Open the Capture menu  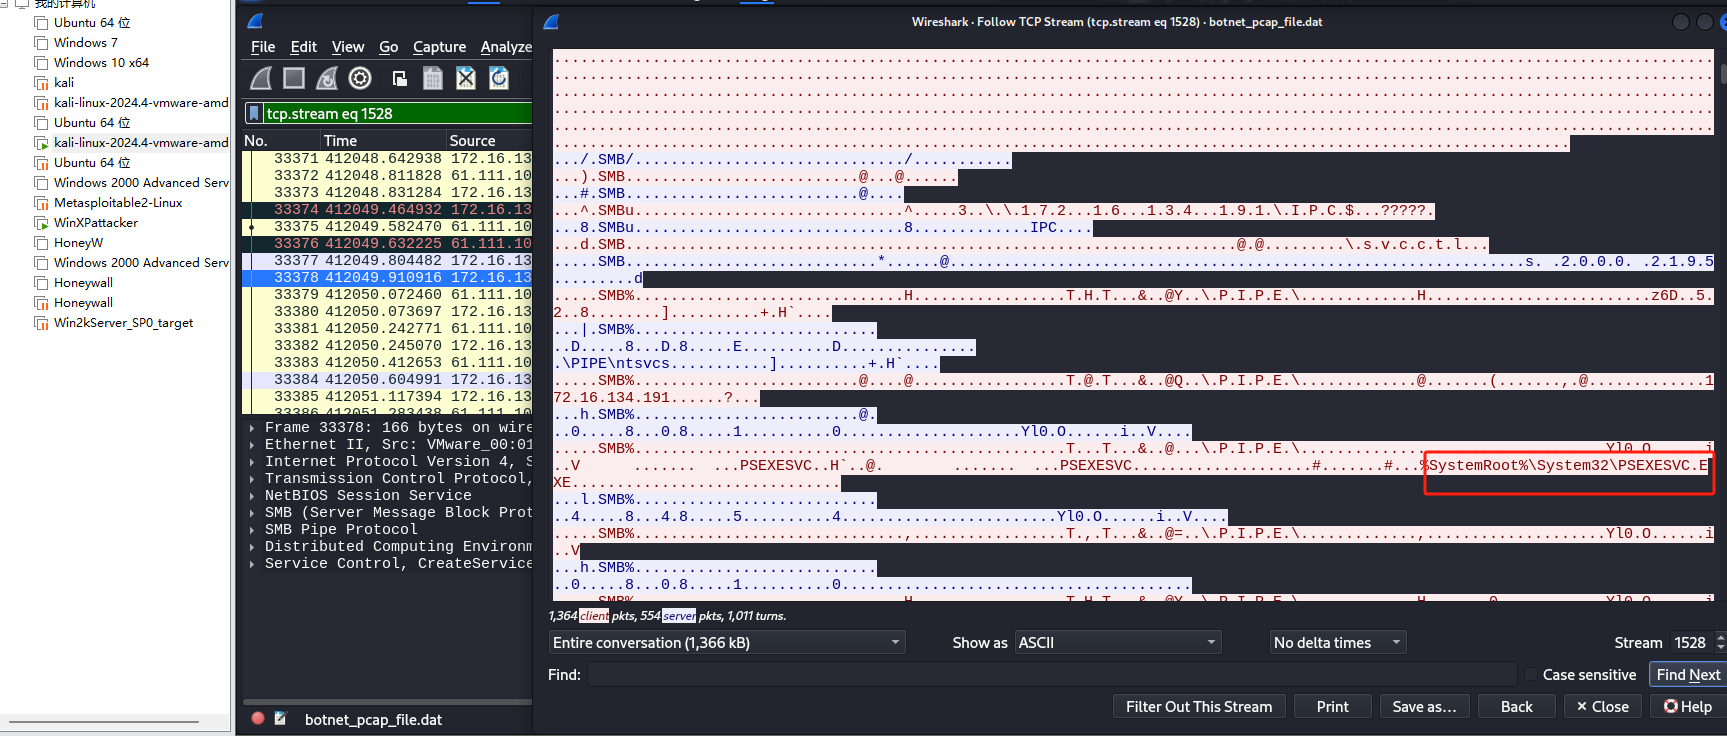click(439, 46)
